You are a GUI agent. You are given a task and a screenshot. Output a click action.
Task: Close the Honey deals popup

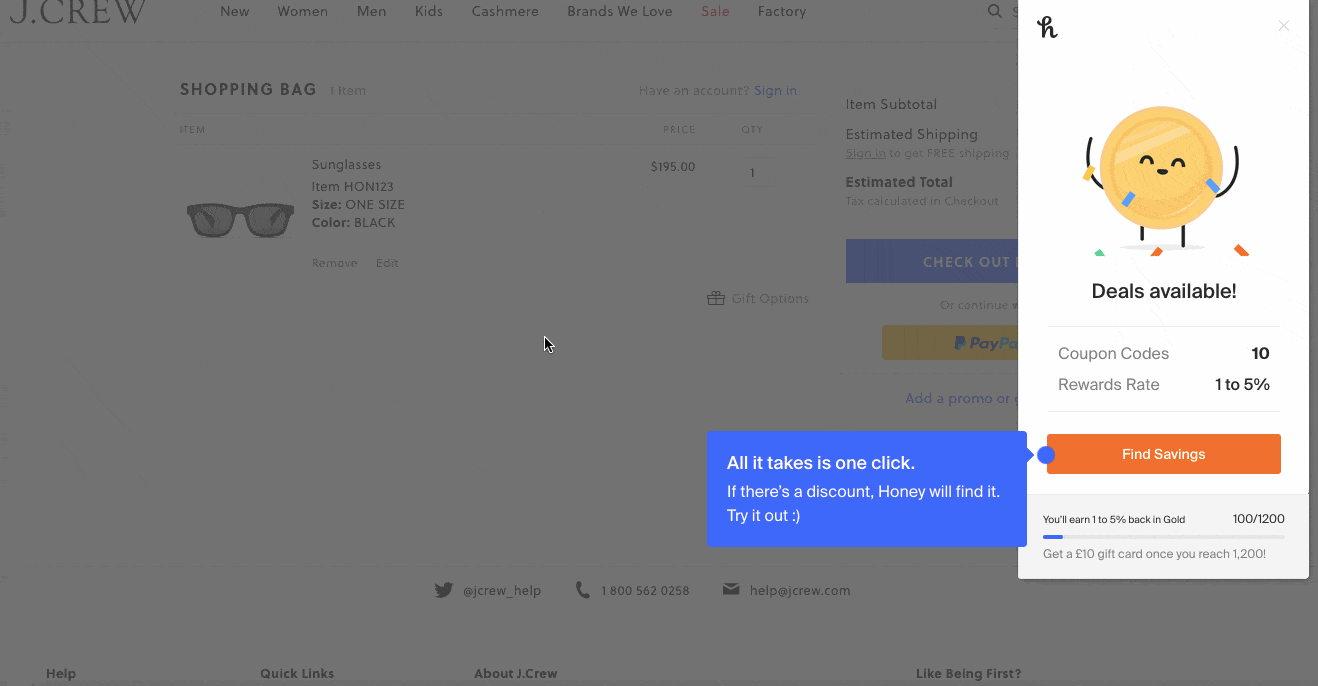point(1284,26)
